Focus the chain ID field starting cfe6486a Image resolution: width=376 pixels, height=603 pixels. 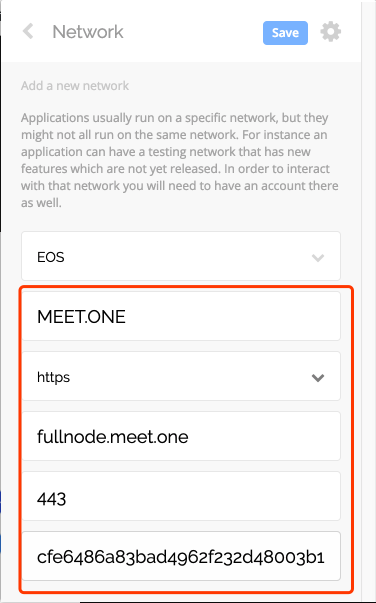[x=181, y=556]
